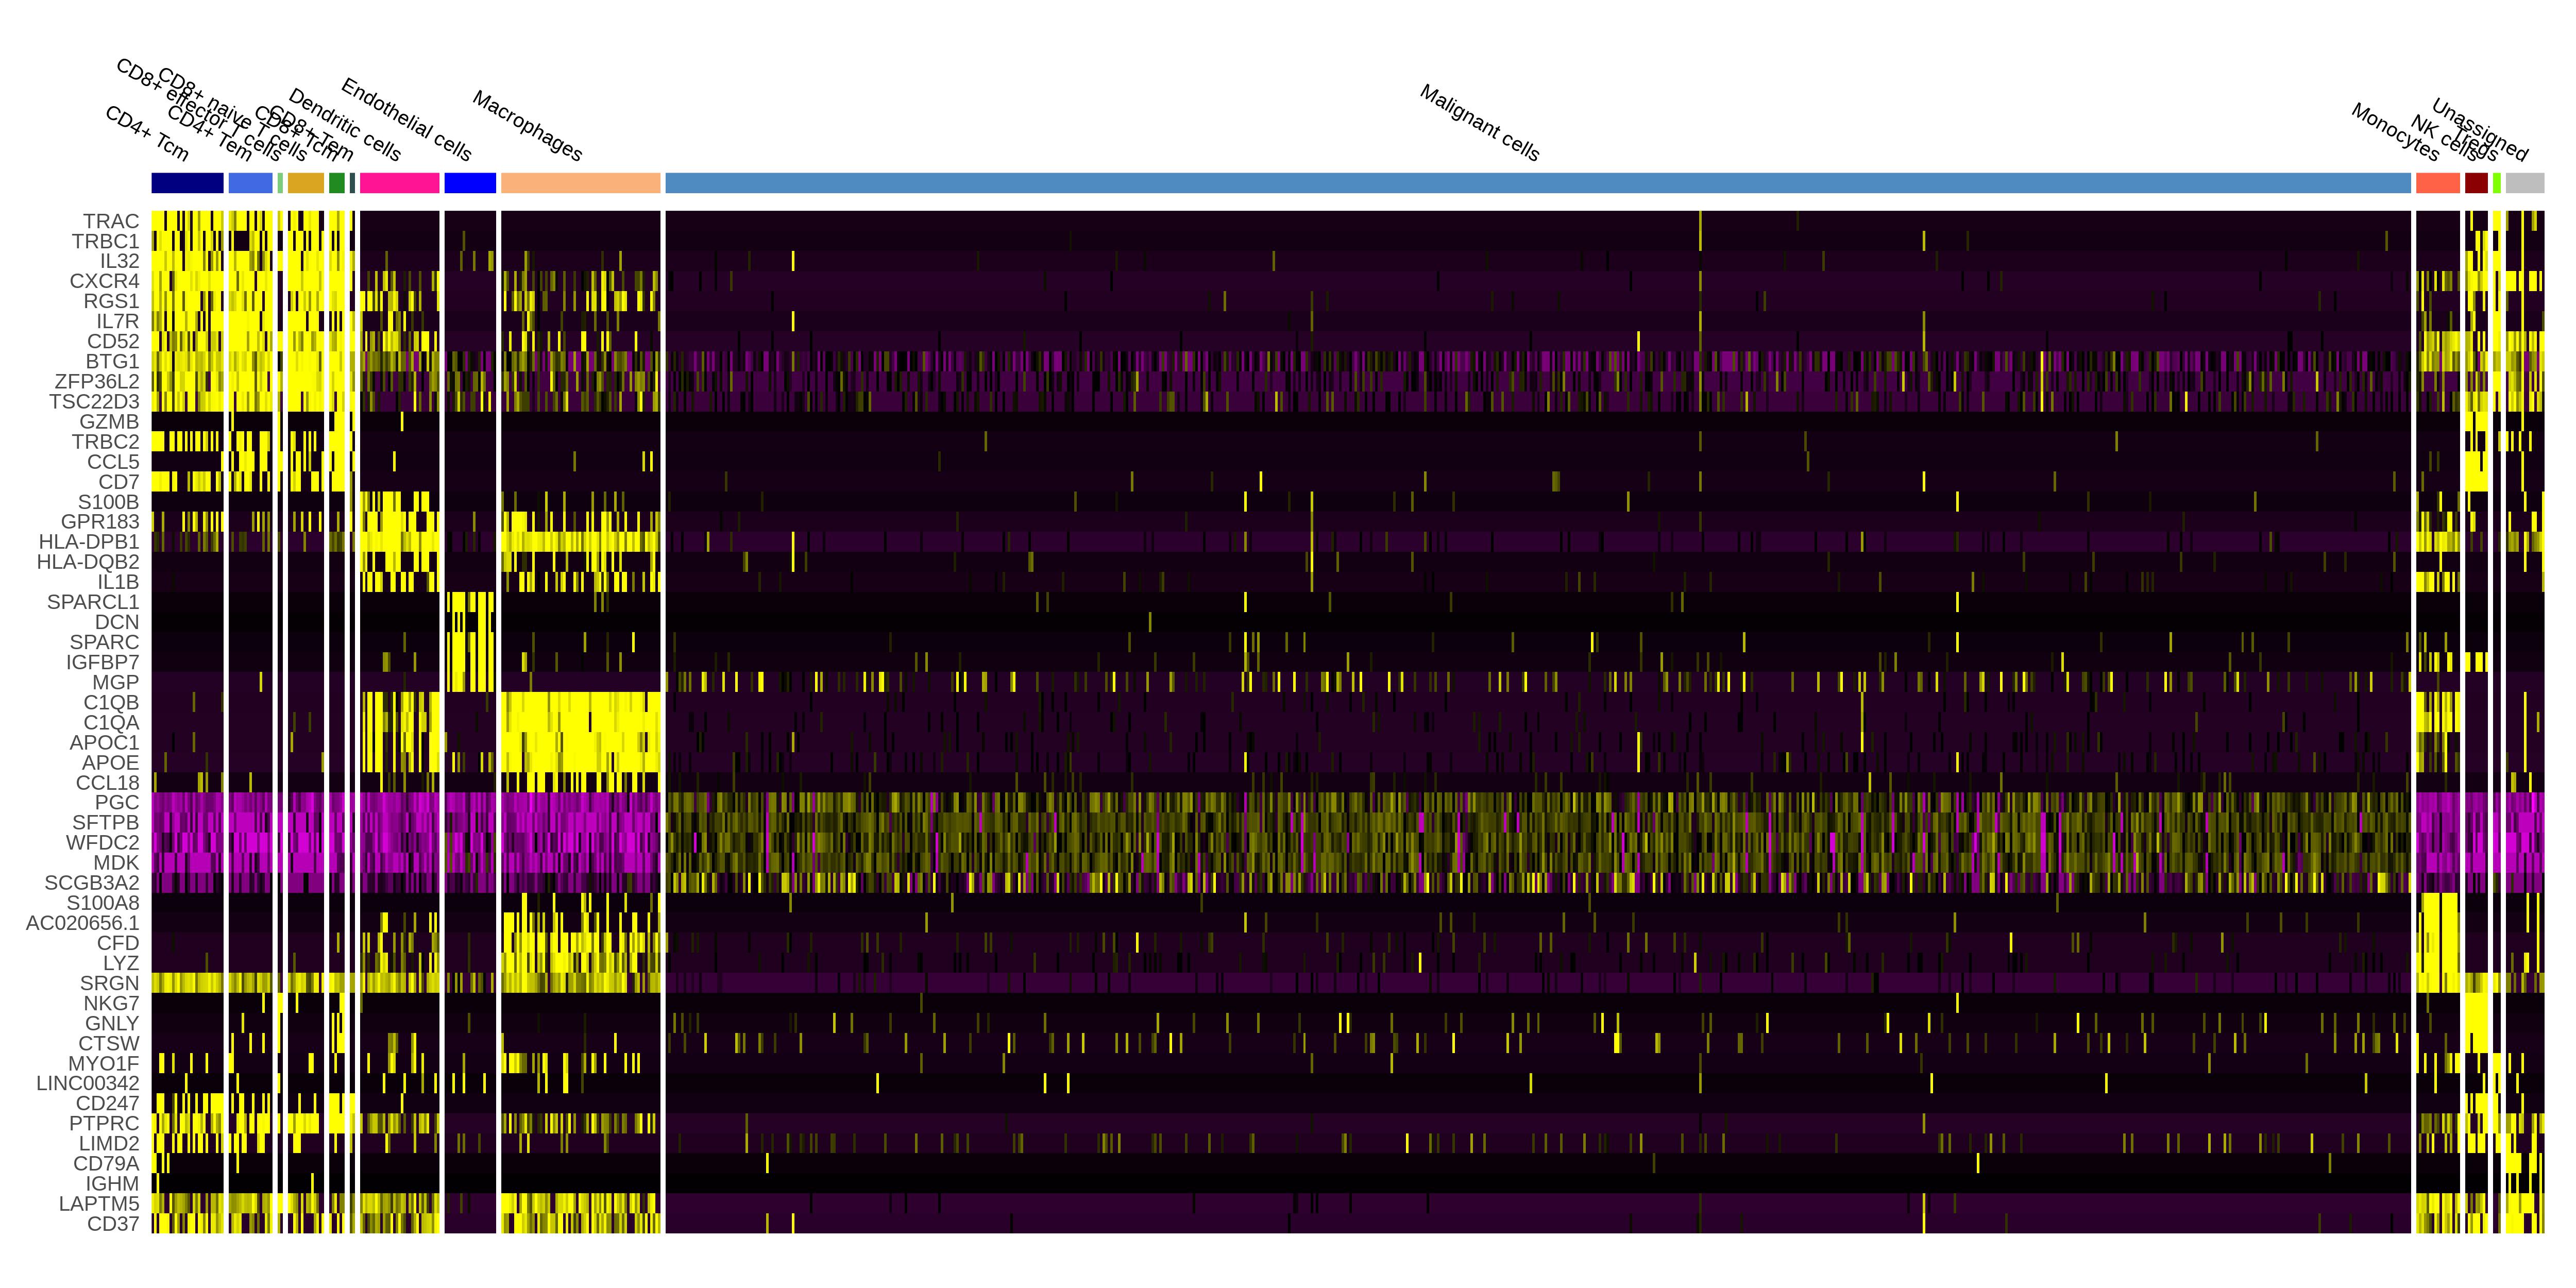Click the LAPTM5 gene label
Screen dimensions: 2576x1288
coord(99,1203)
